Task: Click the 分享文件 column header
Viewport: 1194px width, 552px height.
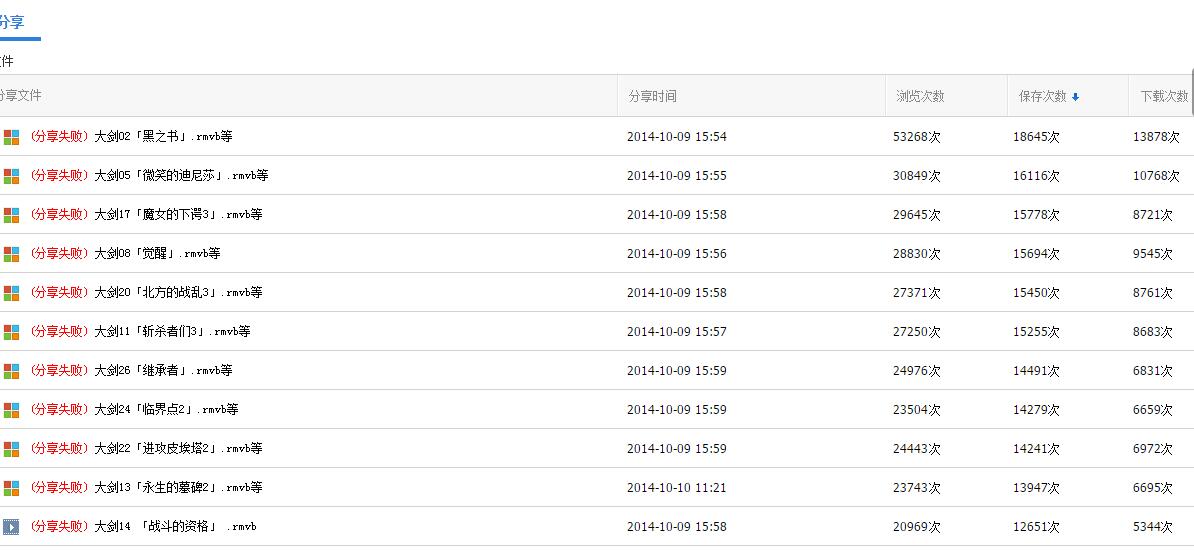Action: coord(20,96)
